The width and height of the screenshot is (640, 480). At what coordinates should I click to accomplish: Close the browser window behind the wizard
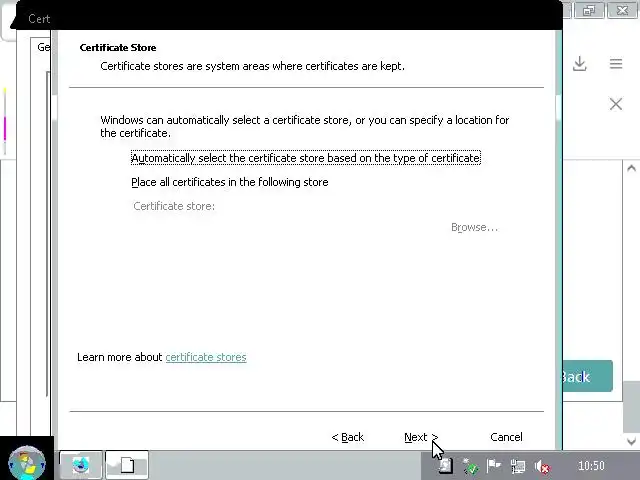point(622,10)
